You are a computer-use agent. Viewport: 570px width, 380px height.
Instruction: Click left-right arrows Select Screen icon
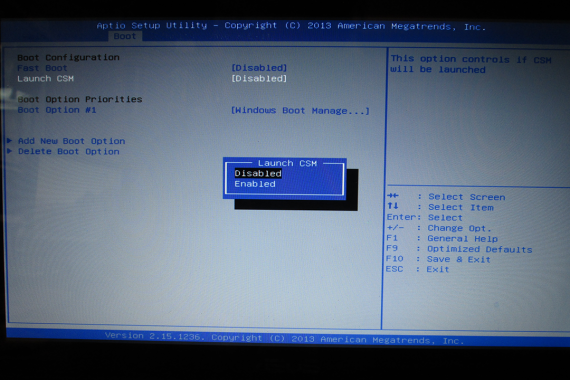pyautogui.click(x=393, y=196)
